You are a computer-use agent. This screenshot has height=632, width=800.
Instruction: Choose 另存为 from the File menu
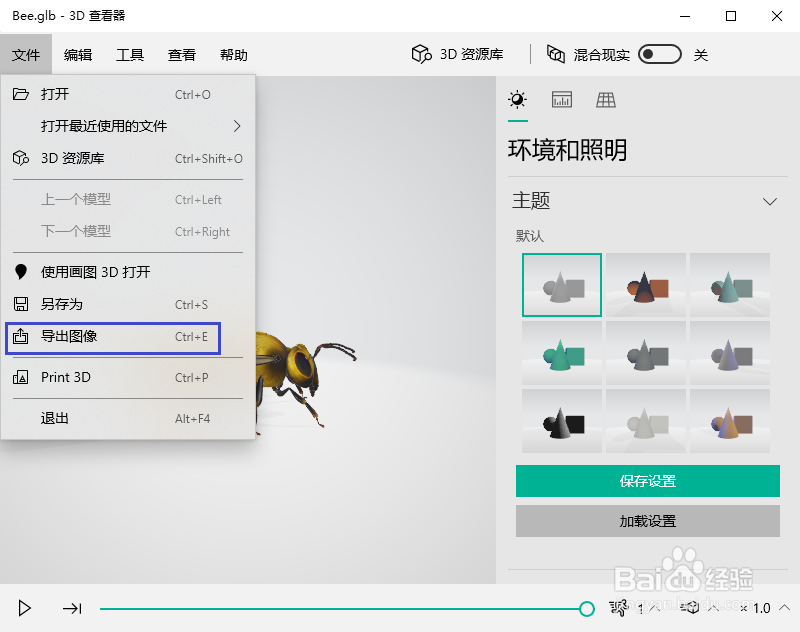128,305
